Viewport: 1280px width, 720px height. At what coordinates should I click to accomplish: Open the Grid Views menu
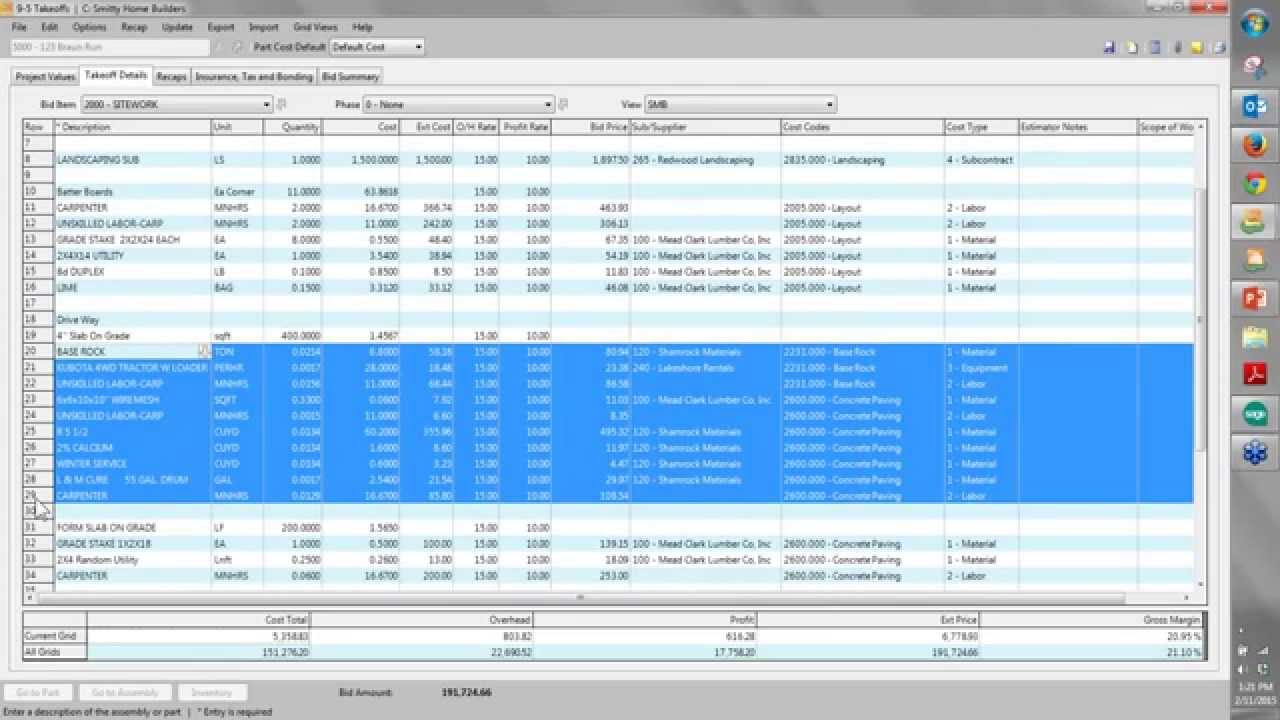coord(316,27)
